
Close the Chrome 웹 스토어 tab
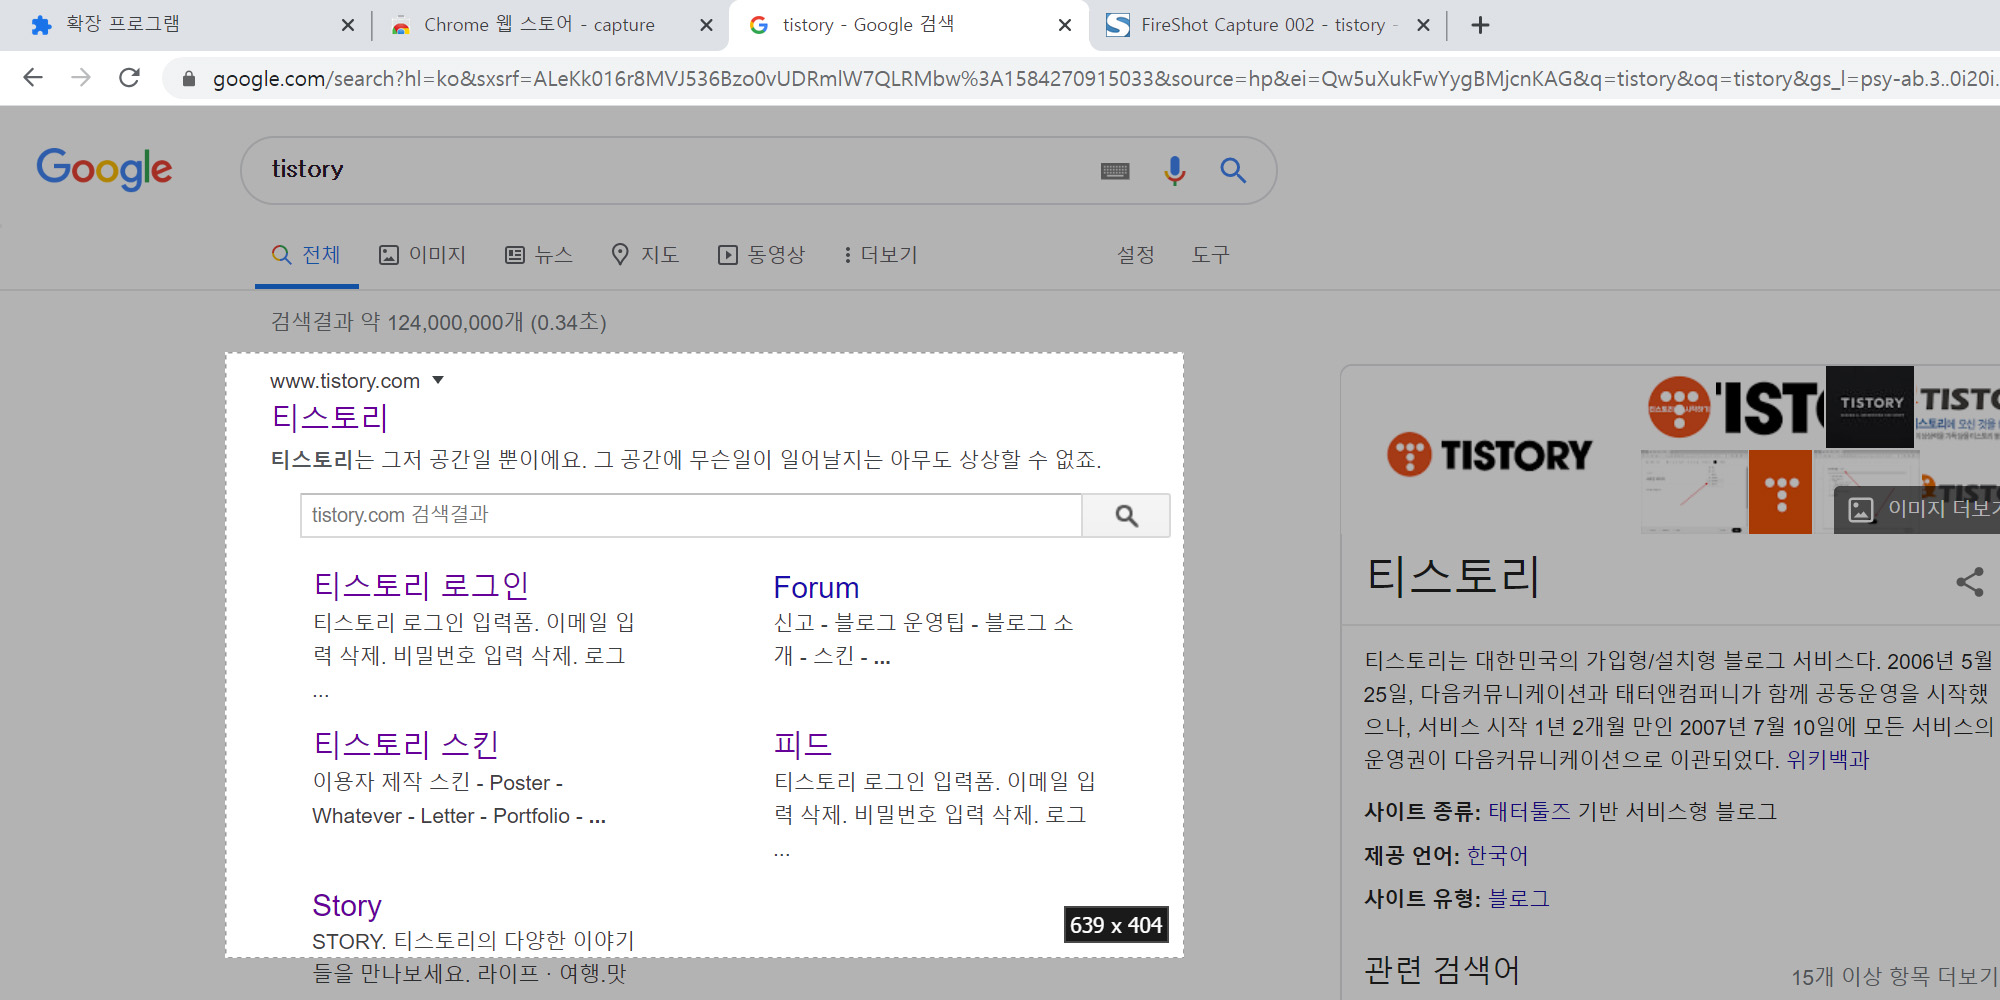706,25
